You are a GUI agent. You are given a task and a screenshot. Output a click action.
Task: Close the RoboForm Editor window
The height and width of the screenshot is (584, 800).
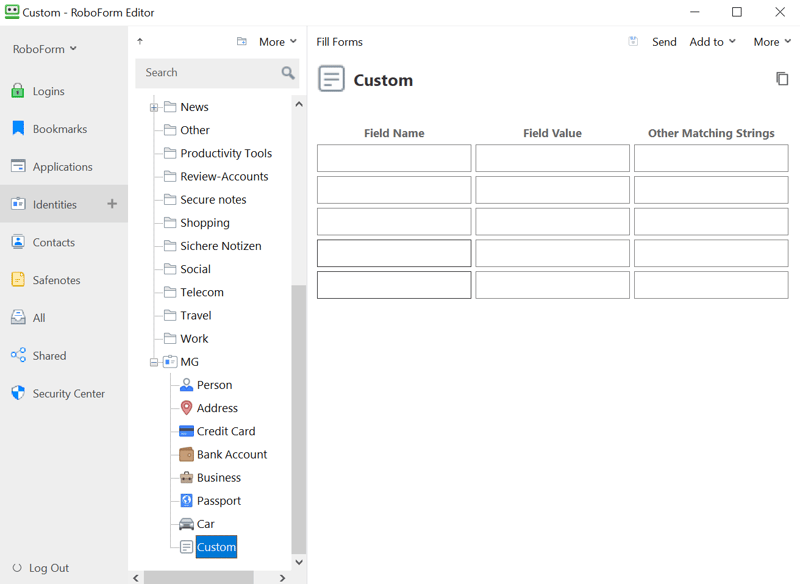[x=780, y=12]
